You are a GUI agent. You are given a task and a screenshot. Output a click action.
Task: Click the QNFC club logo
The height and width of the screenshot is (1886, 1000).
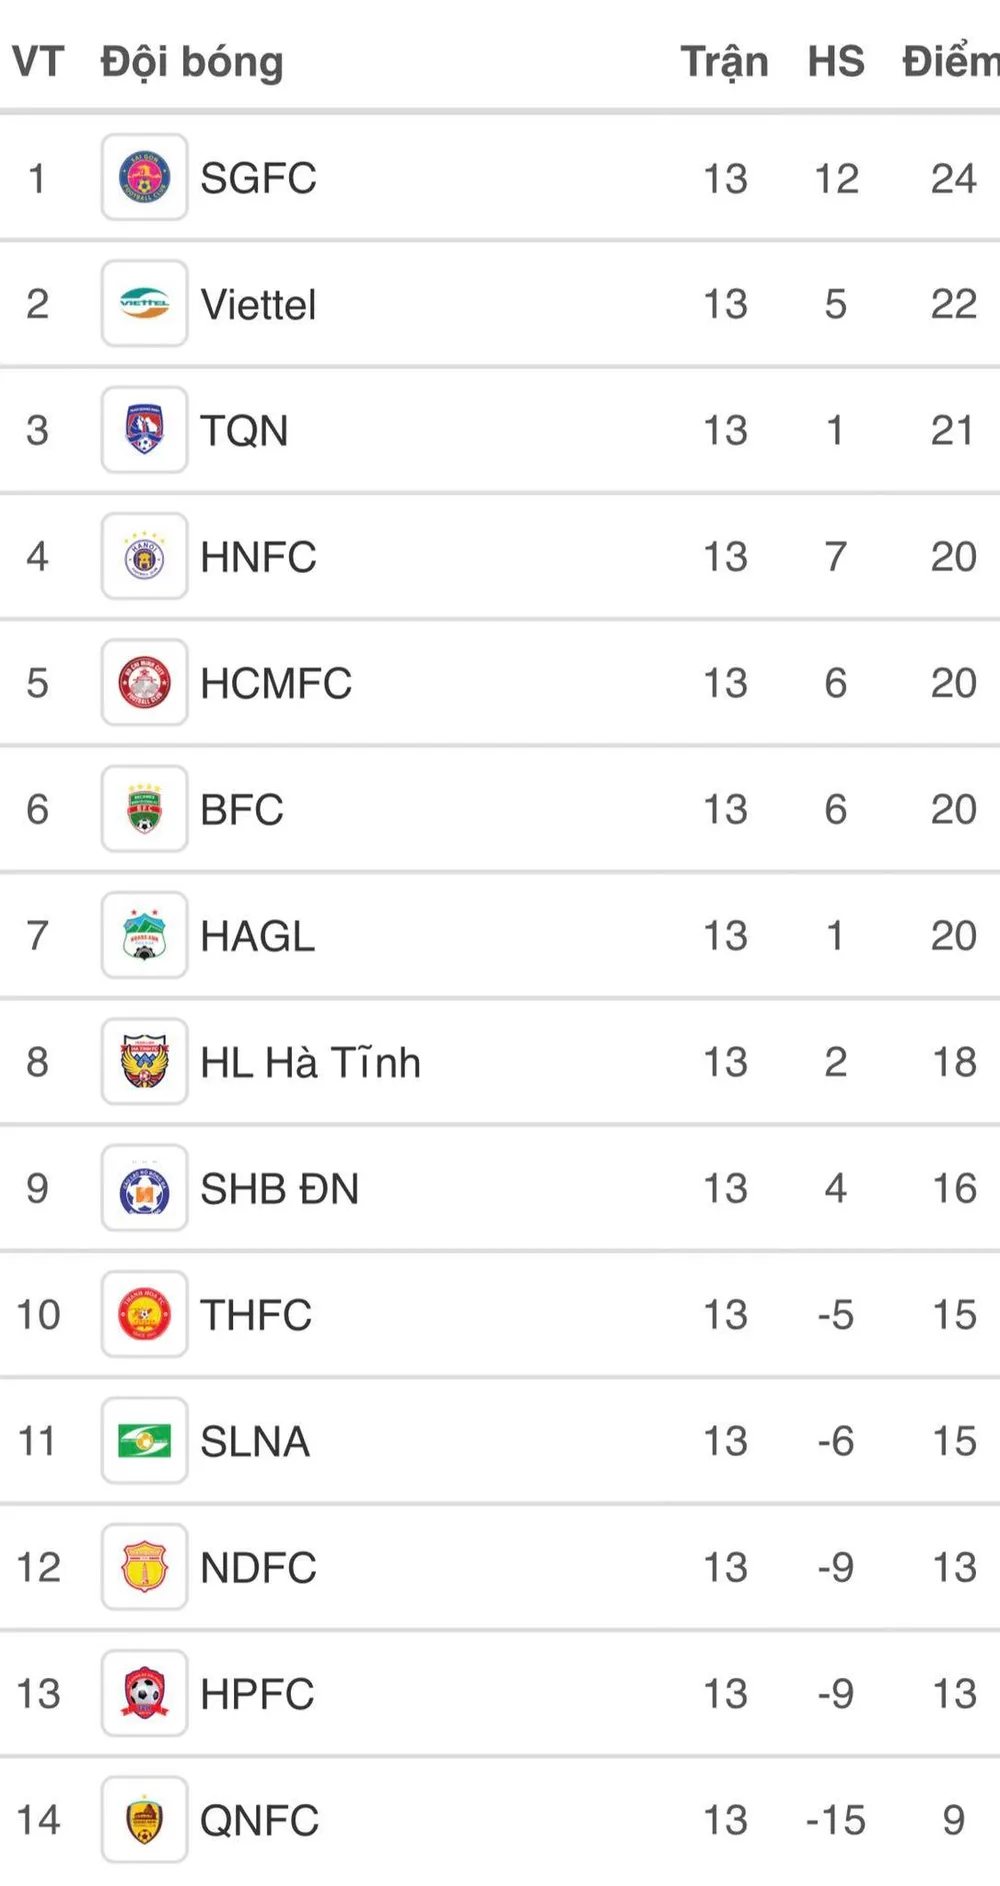144,1820
